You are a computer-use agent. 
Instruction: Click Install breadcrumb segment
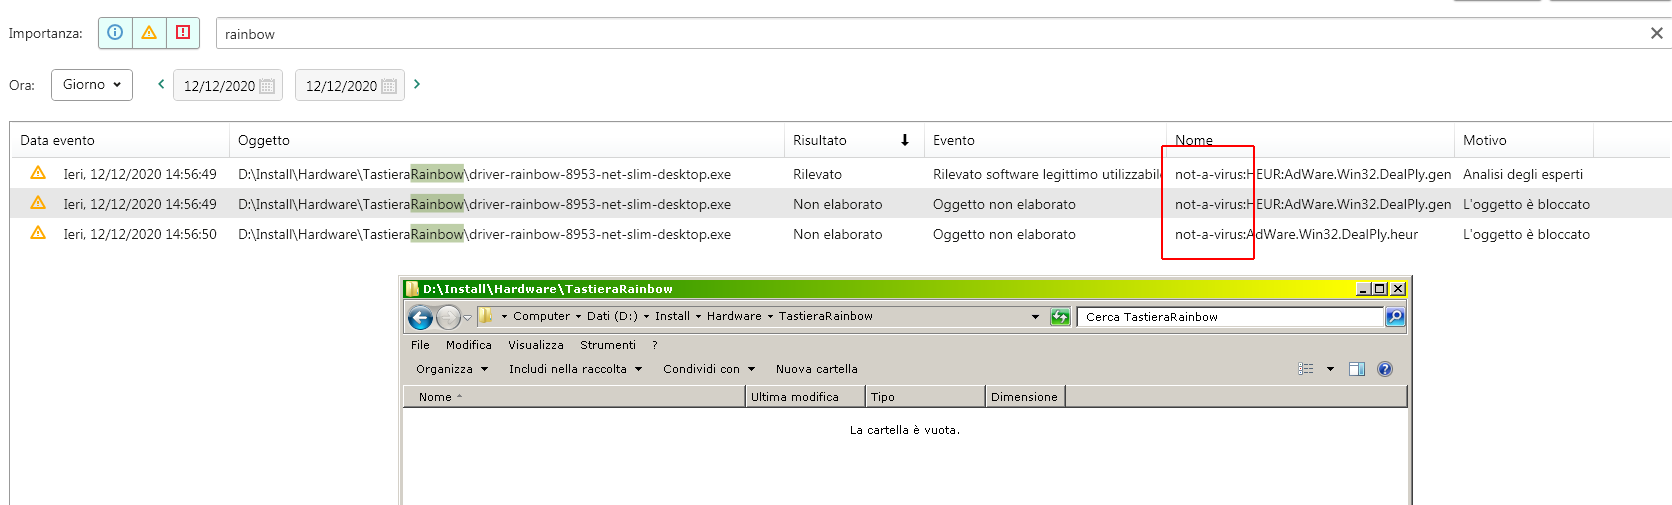coord(672,316)
